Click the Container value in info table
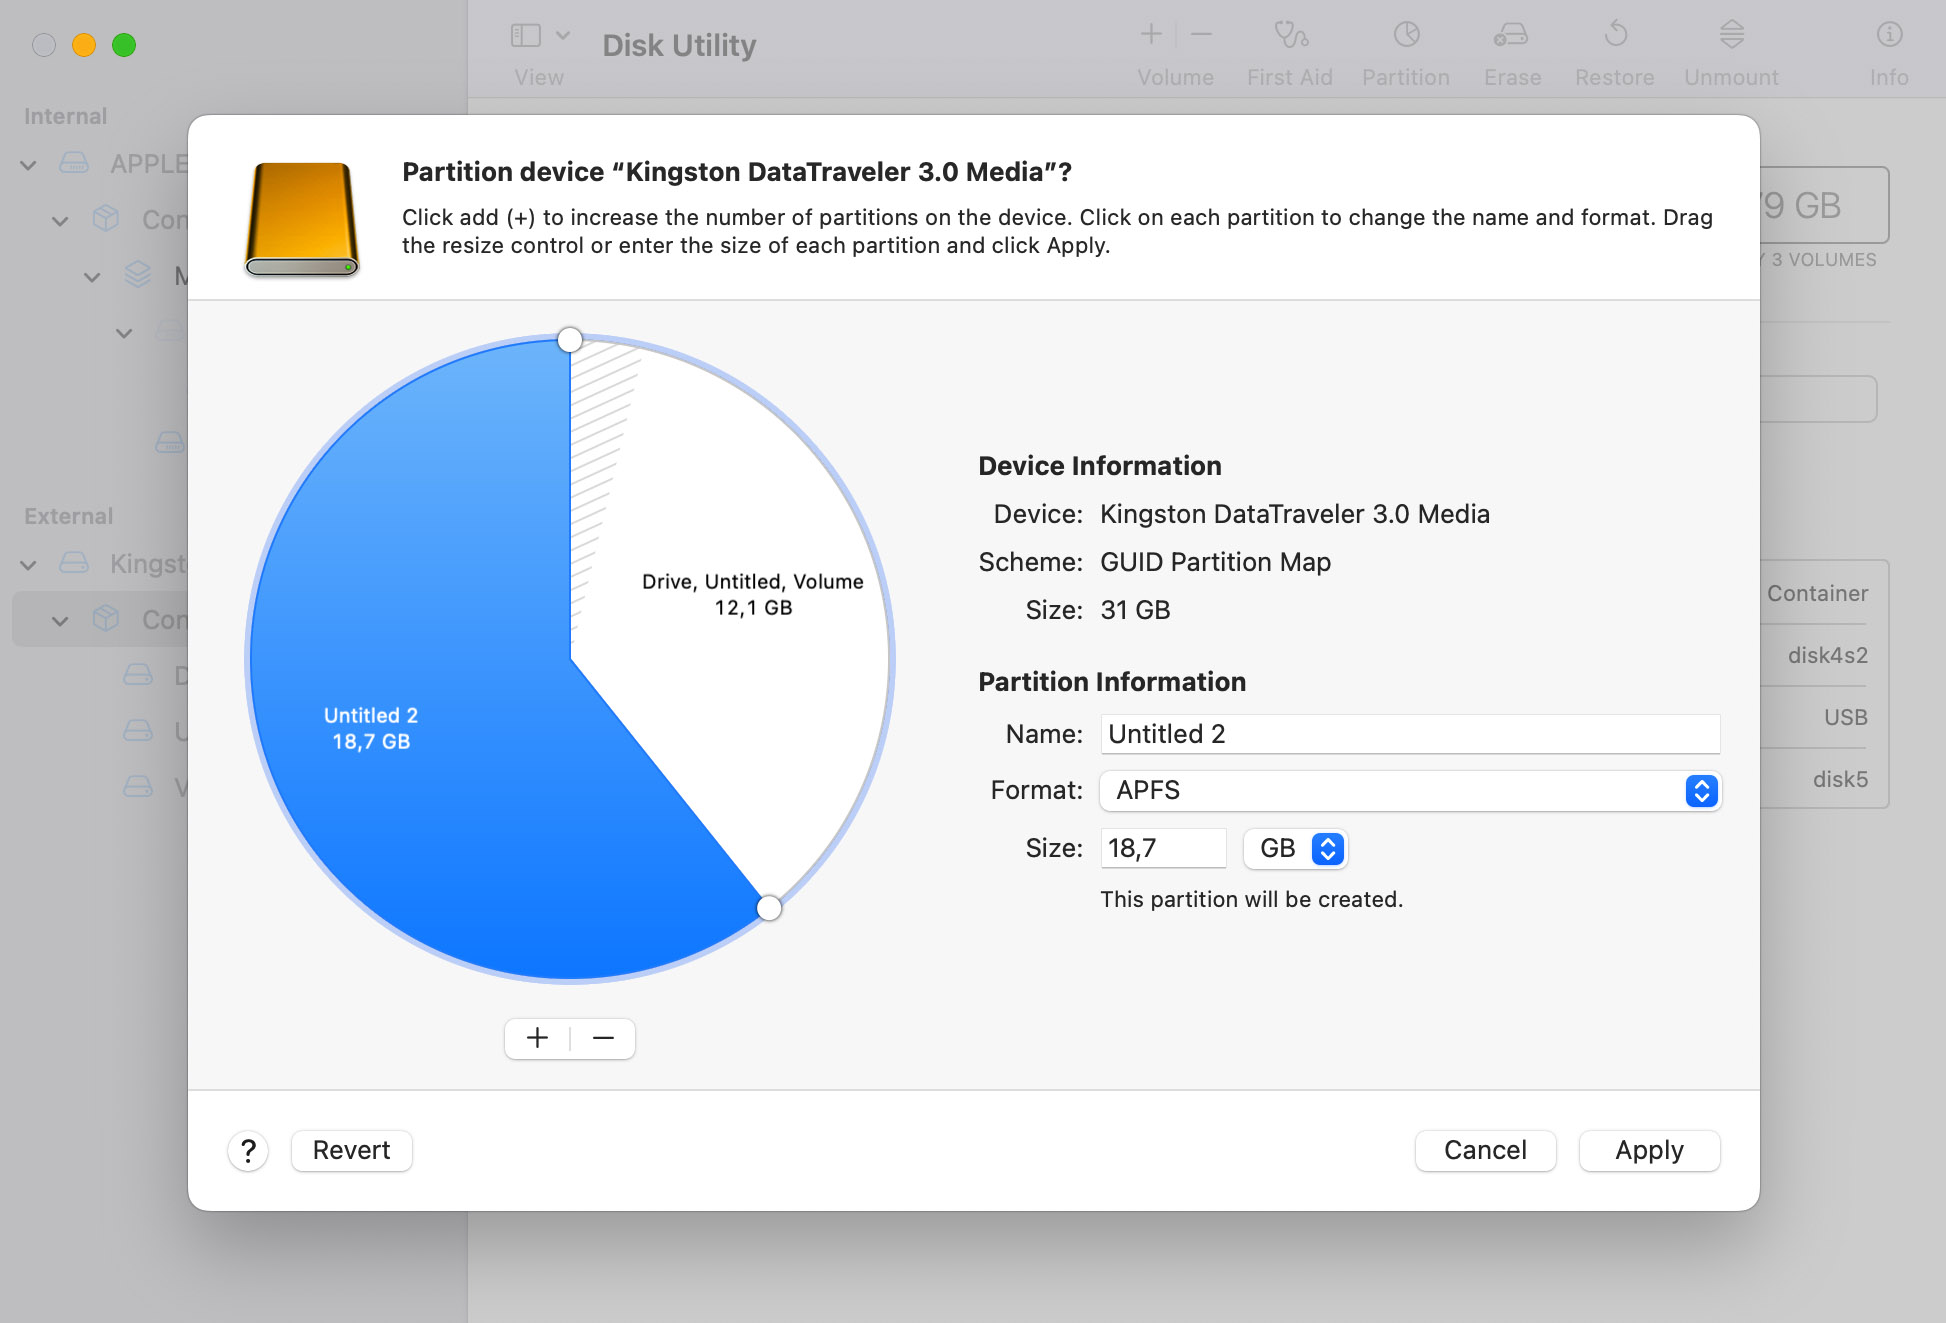 point(1817,594)
